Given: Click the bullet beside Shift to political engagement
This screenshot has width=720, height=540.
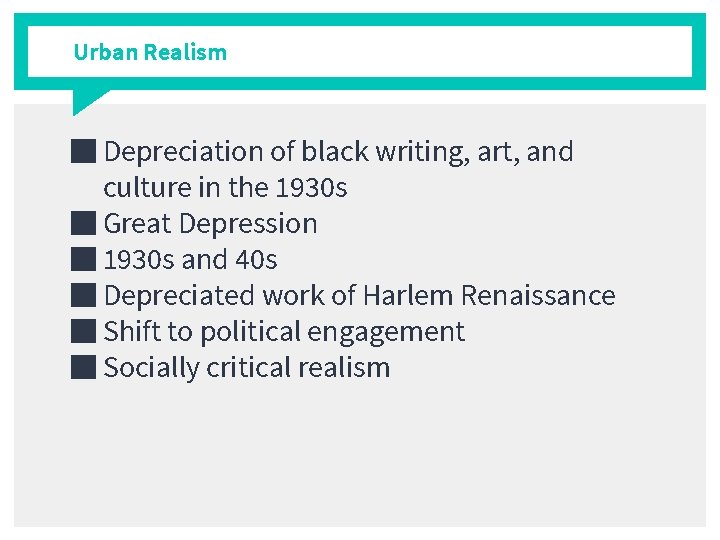Looking at the screenshot, I should [84, 331].
